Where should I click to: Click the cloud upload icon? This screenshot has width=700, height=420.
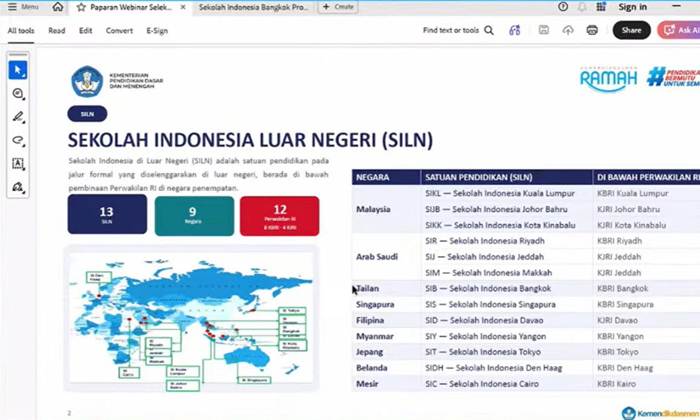(x=568, y=30)
